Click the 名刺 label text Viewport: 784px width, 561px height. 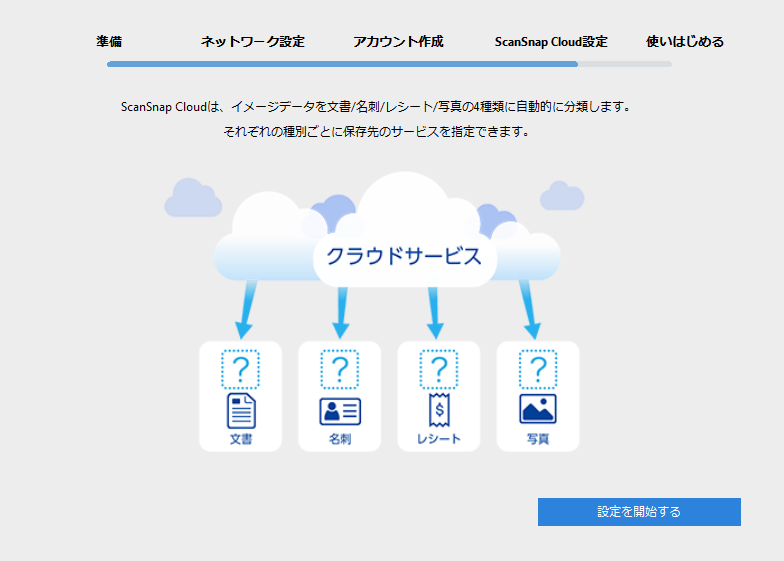point(340,439)
